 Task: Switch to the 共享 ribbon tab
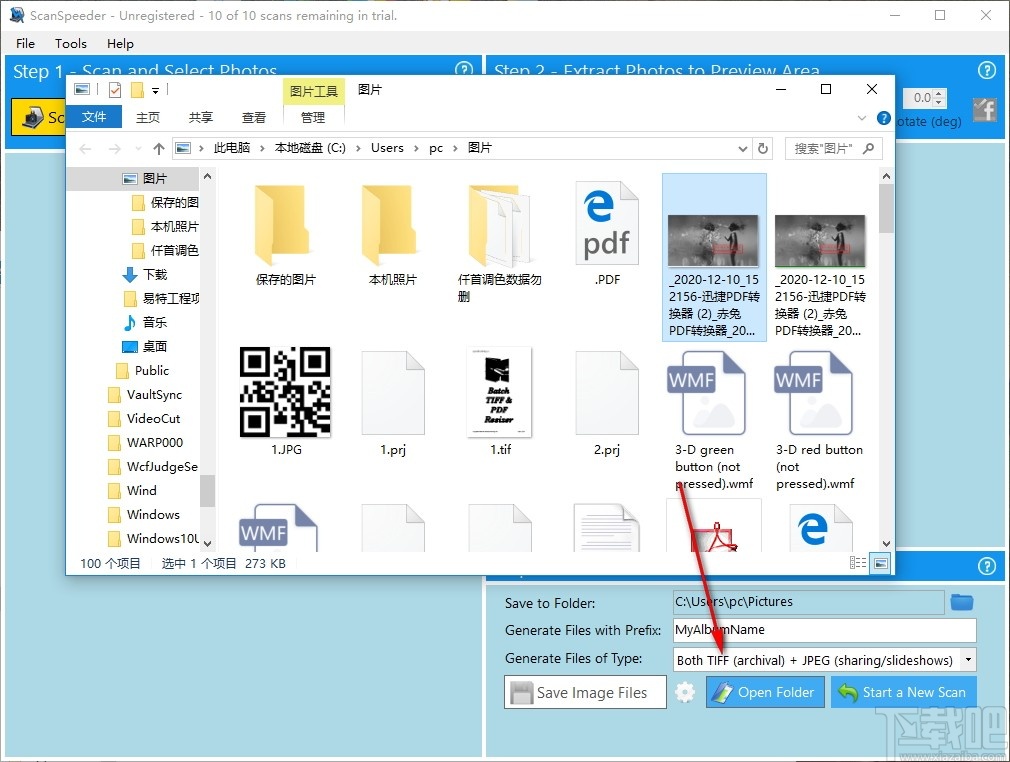point(201,117)
